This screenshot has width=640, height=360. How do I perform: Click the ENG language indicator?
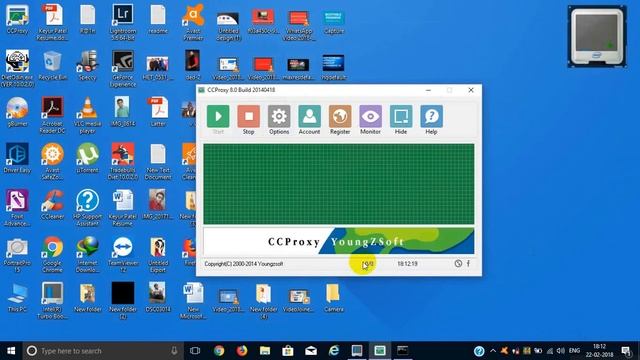point(574,351)
